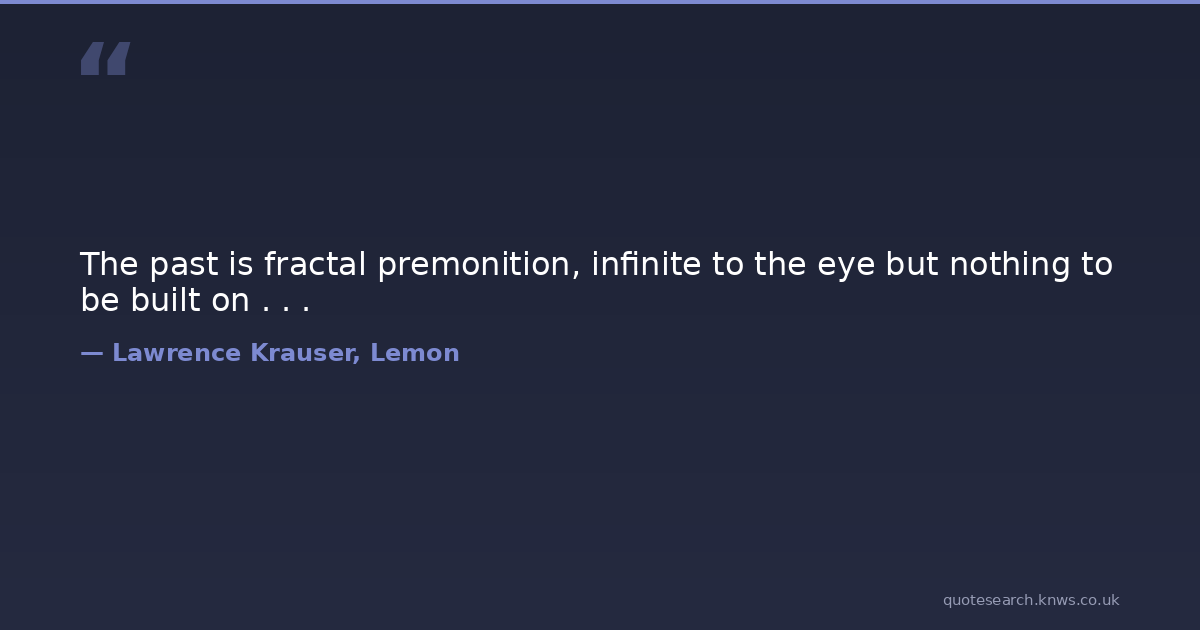Click the word "past" in the quote
The width and height of the screenshot is (1200, 630).
point(182,265)
